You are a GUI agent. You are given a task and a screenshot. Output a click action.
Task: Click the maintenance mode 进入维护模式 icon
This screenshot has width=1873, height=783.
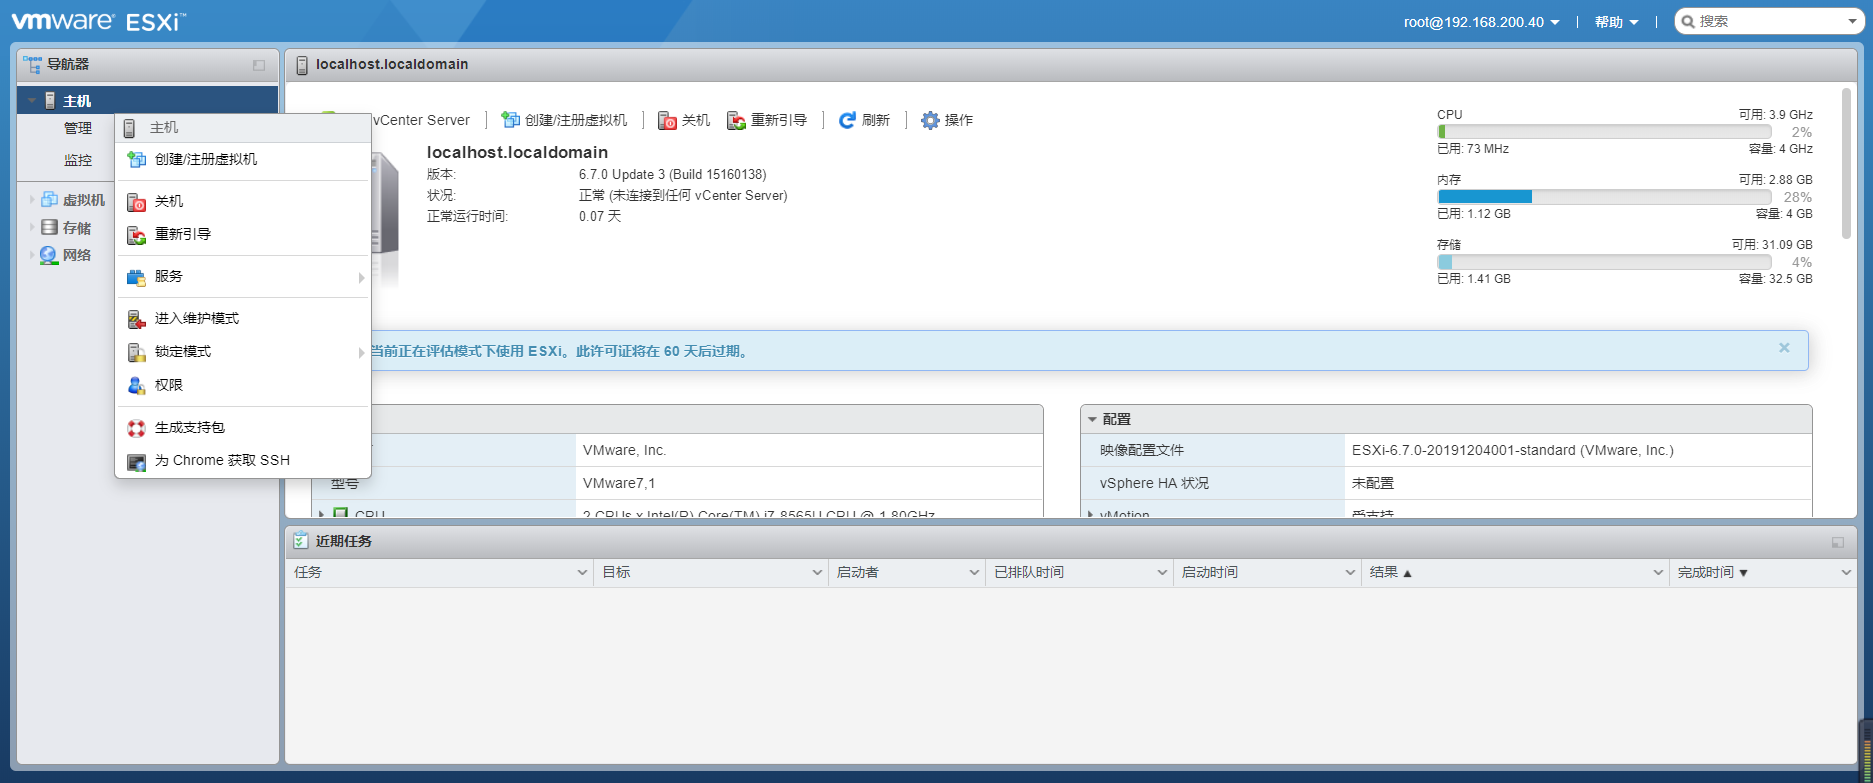(136, 319)
